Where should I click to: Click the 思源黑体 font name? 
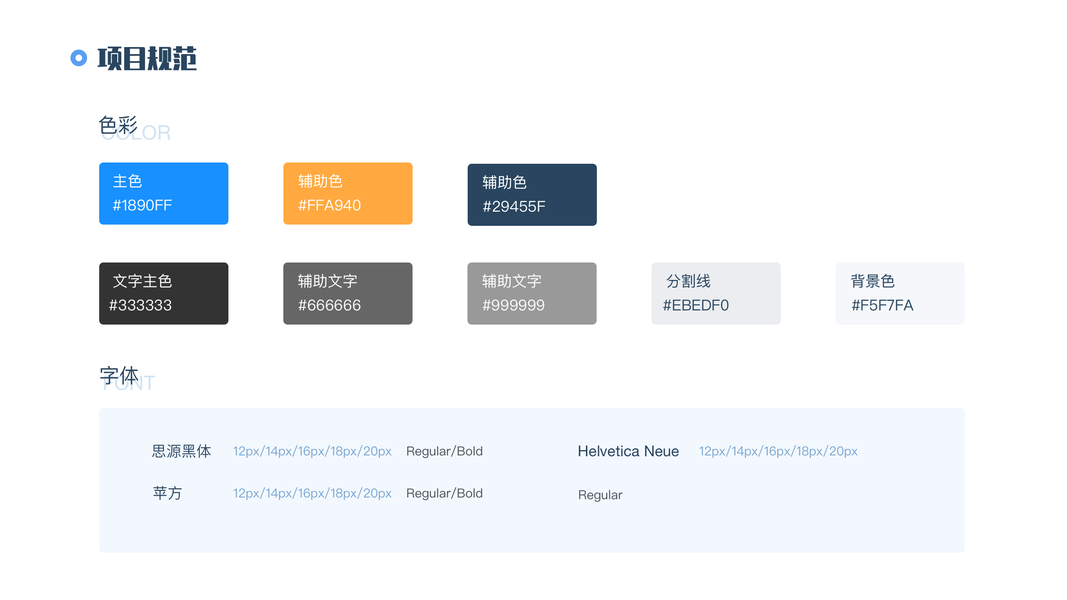pos(182,451)
